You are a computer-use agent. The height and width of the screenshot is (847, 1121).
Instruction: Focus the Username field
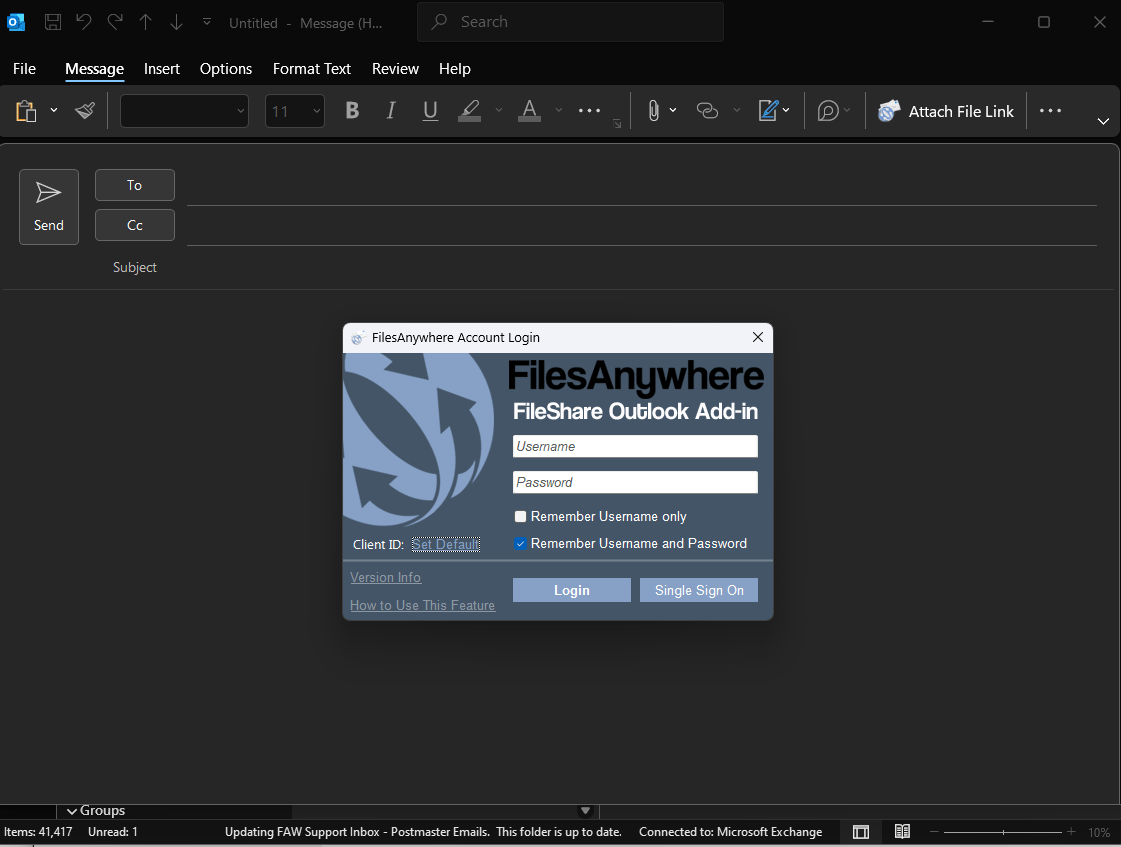636,446
